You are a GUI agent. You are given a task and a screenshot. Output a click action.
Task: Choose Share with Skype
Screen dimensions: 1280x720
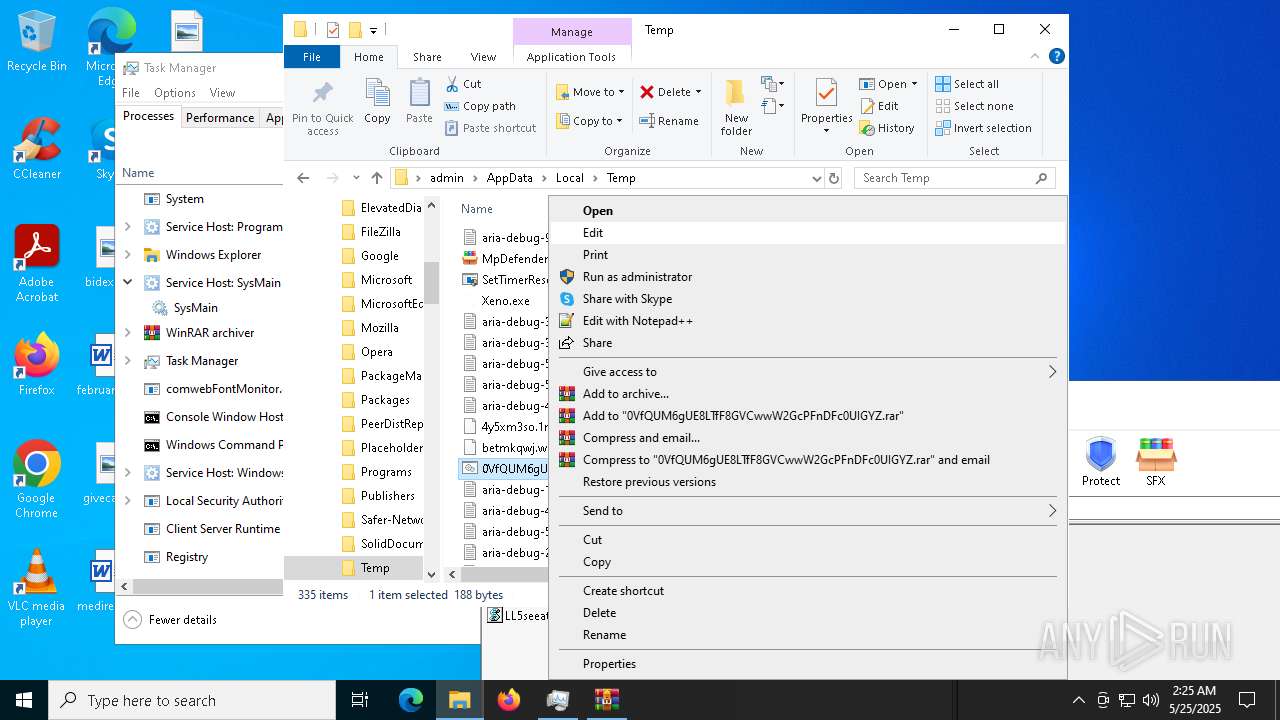[809, 299]
